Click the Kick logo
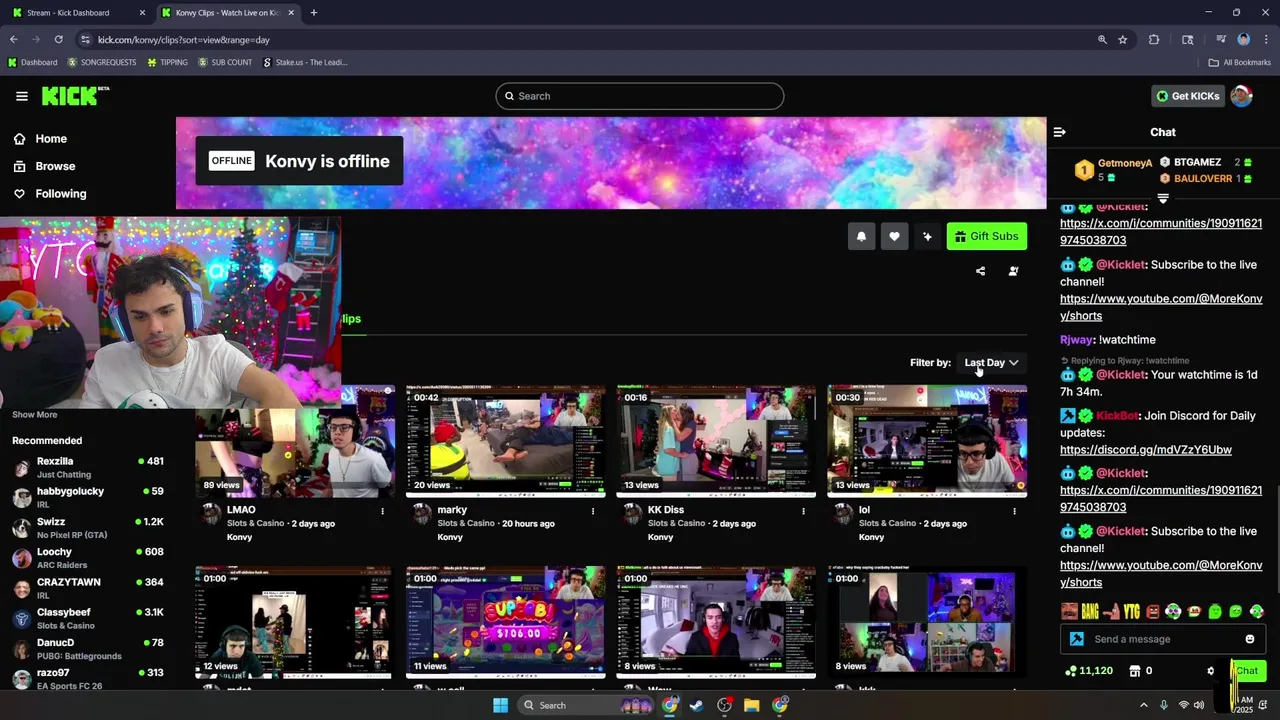This screenshot has height=720, width=1280. coord(75,96)
